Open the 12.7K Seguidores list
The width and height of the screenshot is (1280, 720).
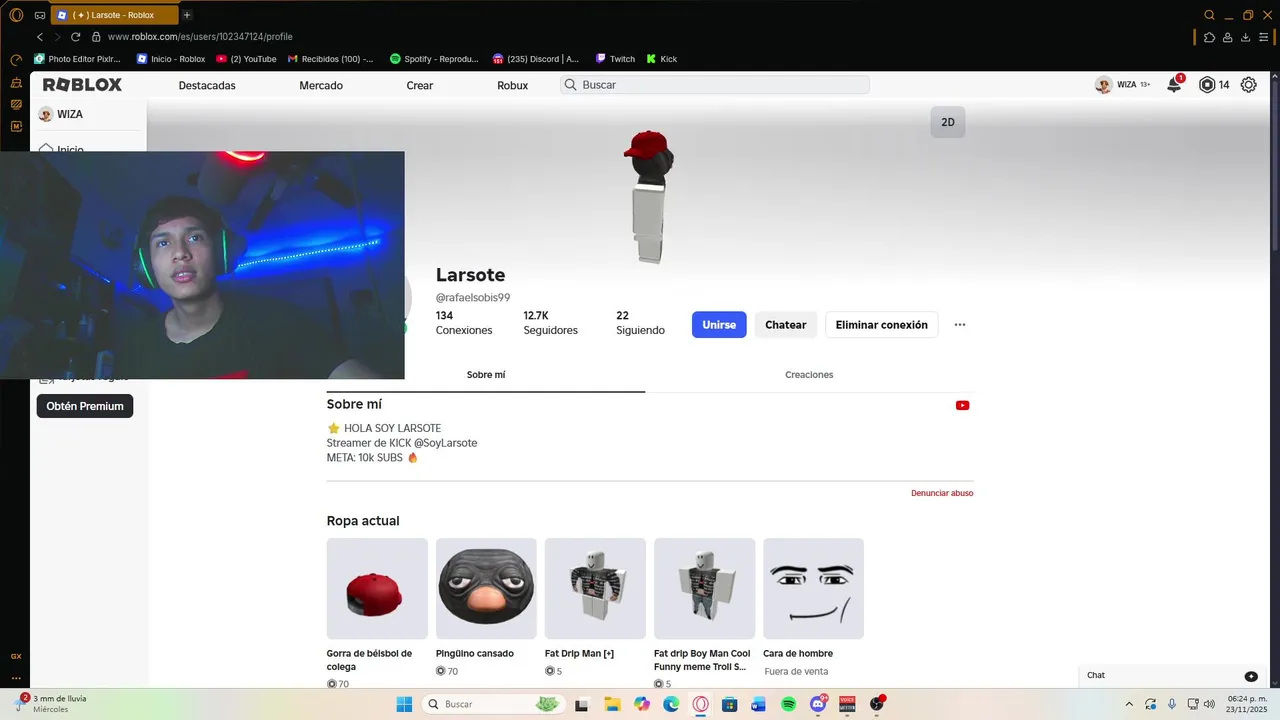click(551, 322)
